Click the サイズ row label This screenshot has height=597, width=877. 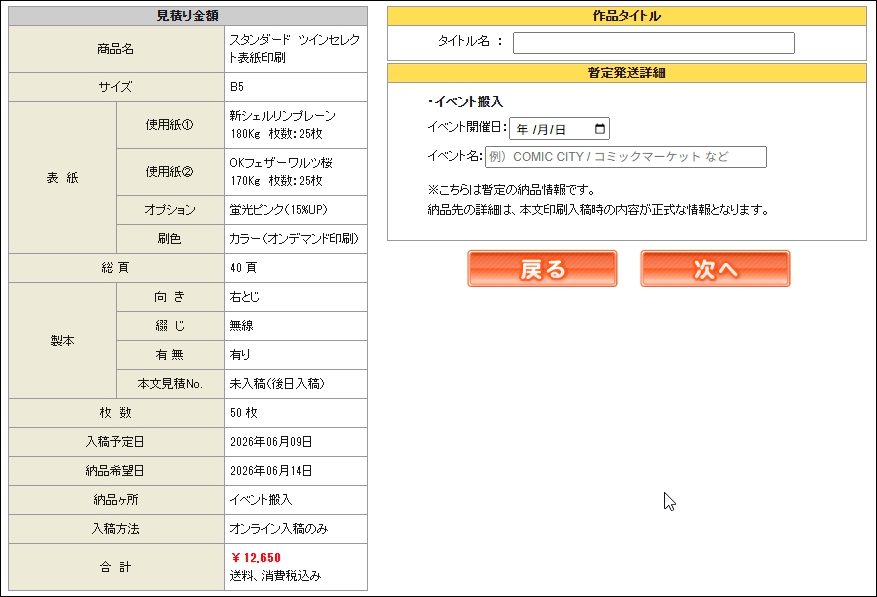(116, 87)
